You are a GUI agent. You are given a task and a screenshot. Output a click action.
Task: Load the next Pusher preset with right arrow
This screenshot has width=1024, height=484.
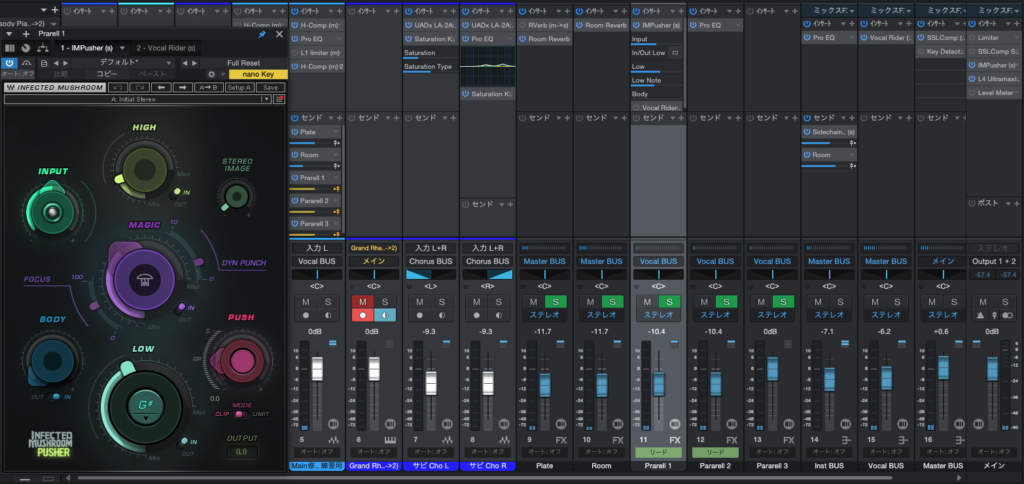pyautogui.click(x=182, y=88)
